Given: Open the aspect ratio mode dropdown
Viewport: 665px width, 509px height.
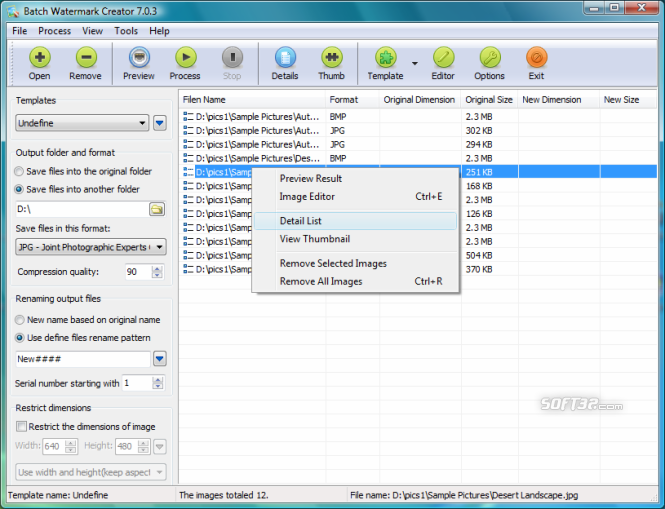Looking at the screenshot, I should click(x=91, y=472).
